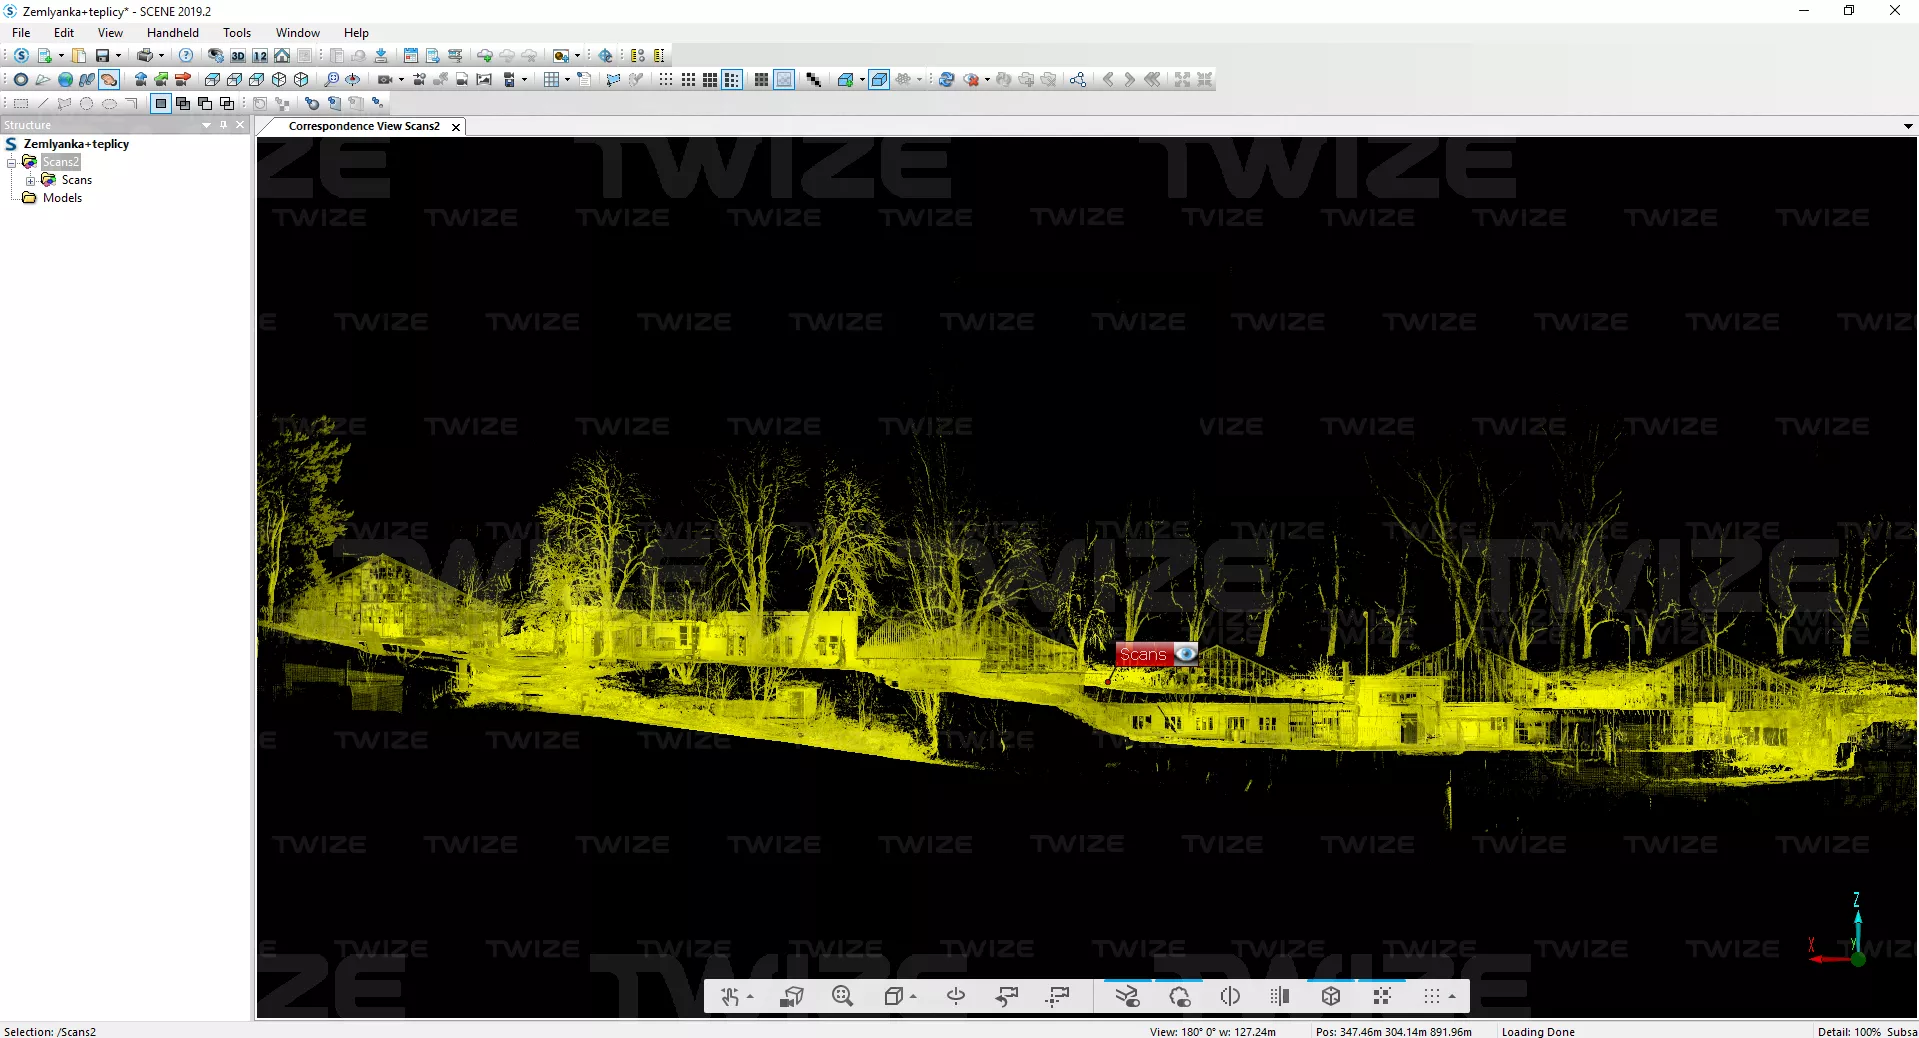Select the Correspondence View Scans2 tab
This screenshot has height=1038, width=1919.
coord(363,127)
